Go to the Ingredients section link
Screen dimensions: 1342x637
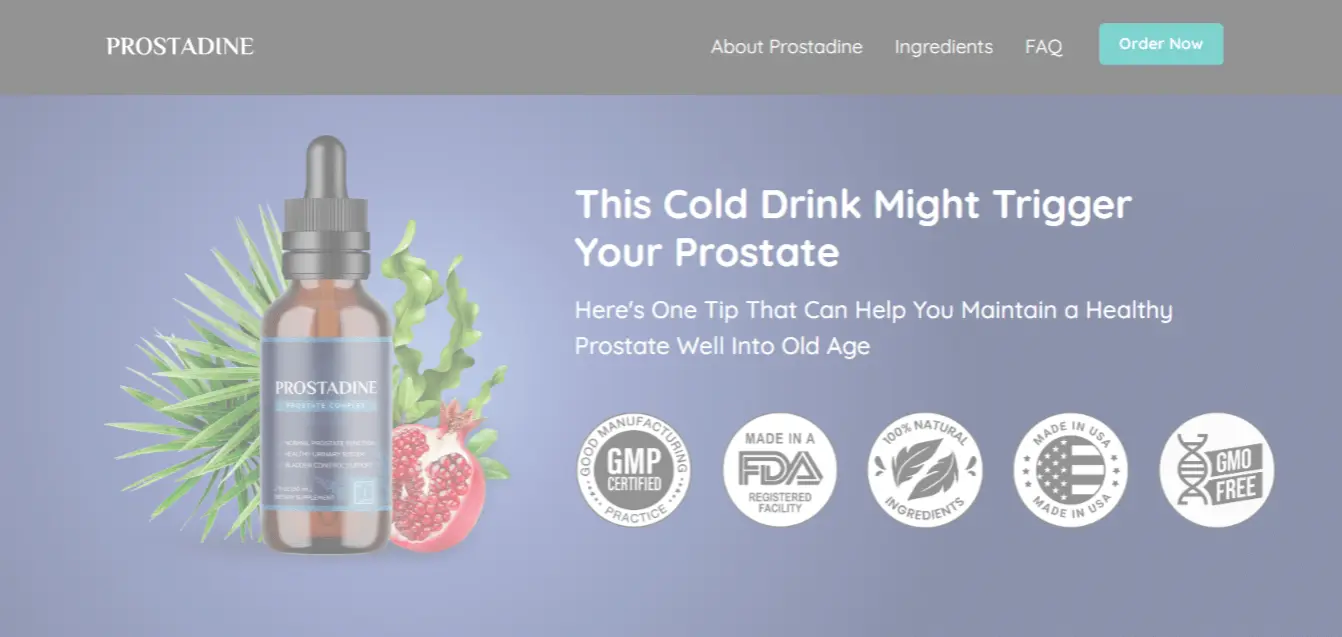pyautogui.click(x=944, y=47)
